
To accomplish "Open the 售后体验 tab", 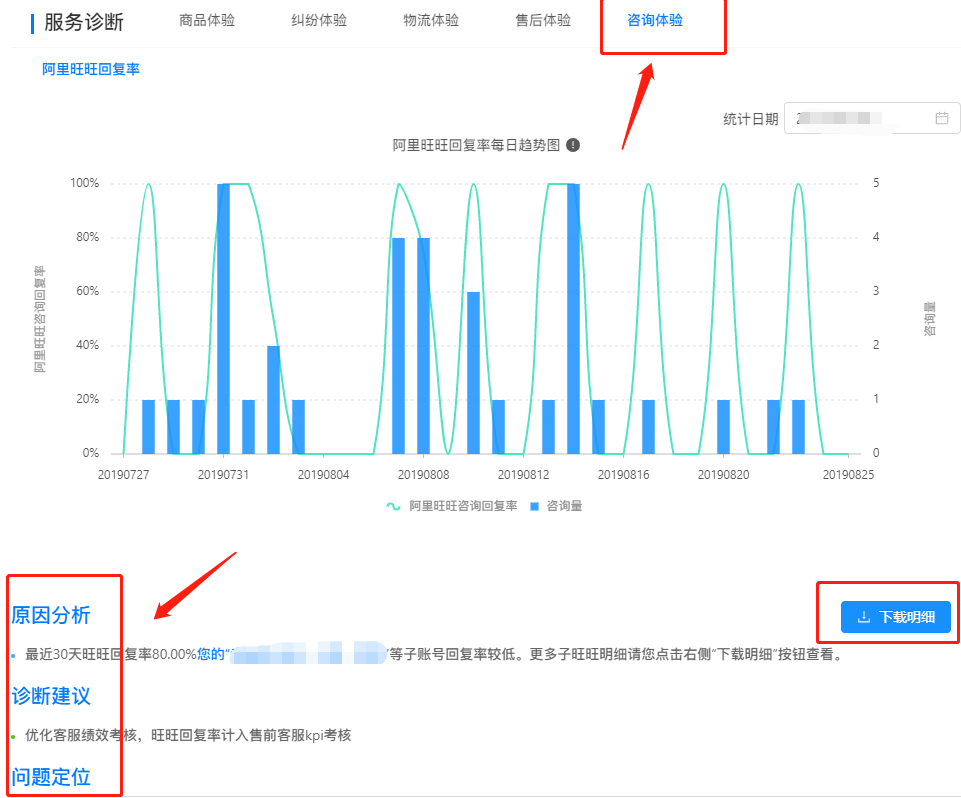I will pos(542,20).
